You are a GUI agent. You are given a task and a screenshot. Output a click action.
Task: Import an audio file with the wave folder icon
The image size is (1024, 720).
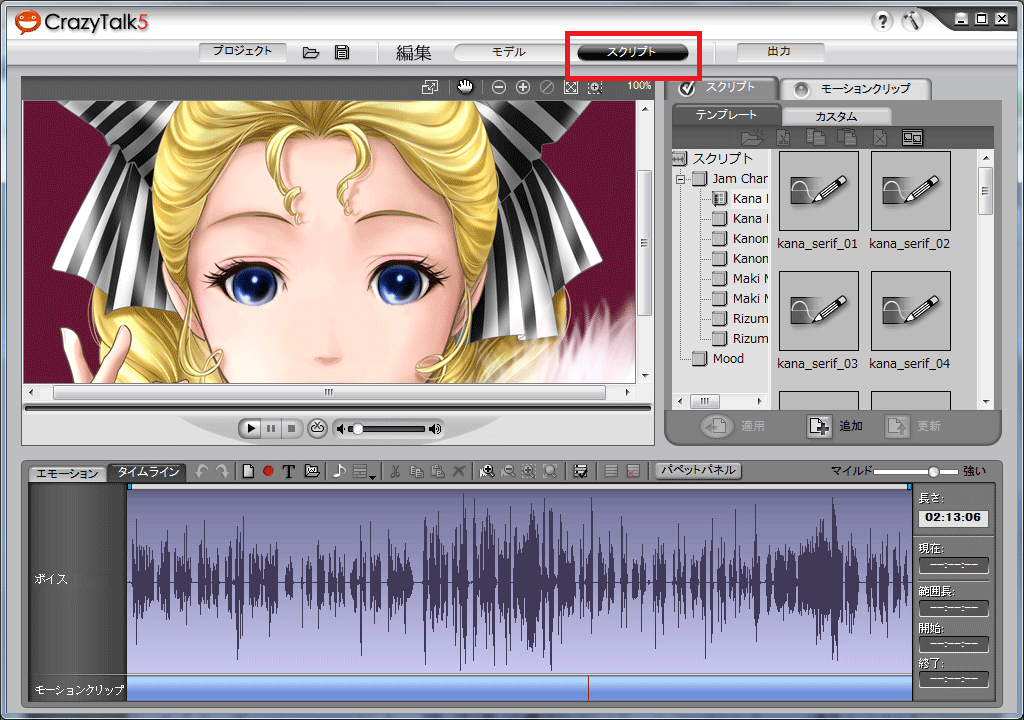pos(312,470)
